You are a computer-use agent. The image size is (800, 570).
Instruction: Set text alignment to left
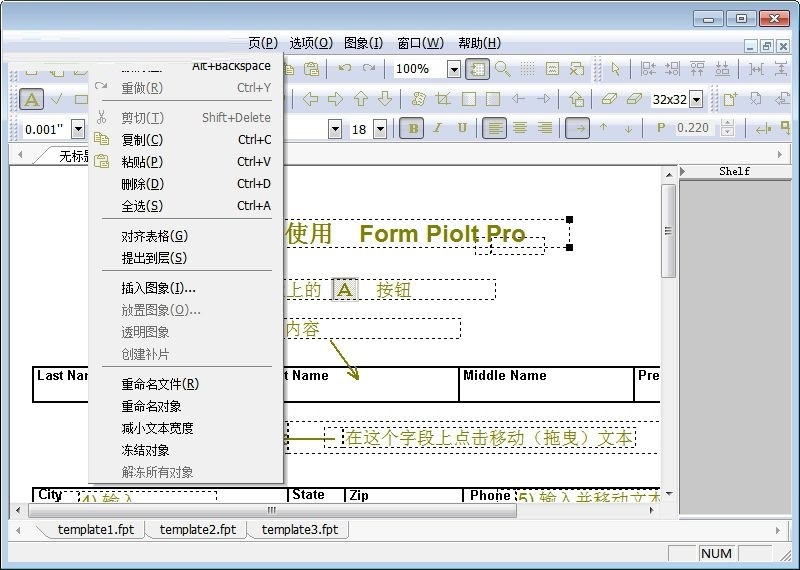pyautogui.click(x=494, y=128)
